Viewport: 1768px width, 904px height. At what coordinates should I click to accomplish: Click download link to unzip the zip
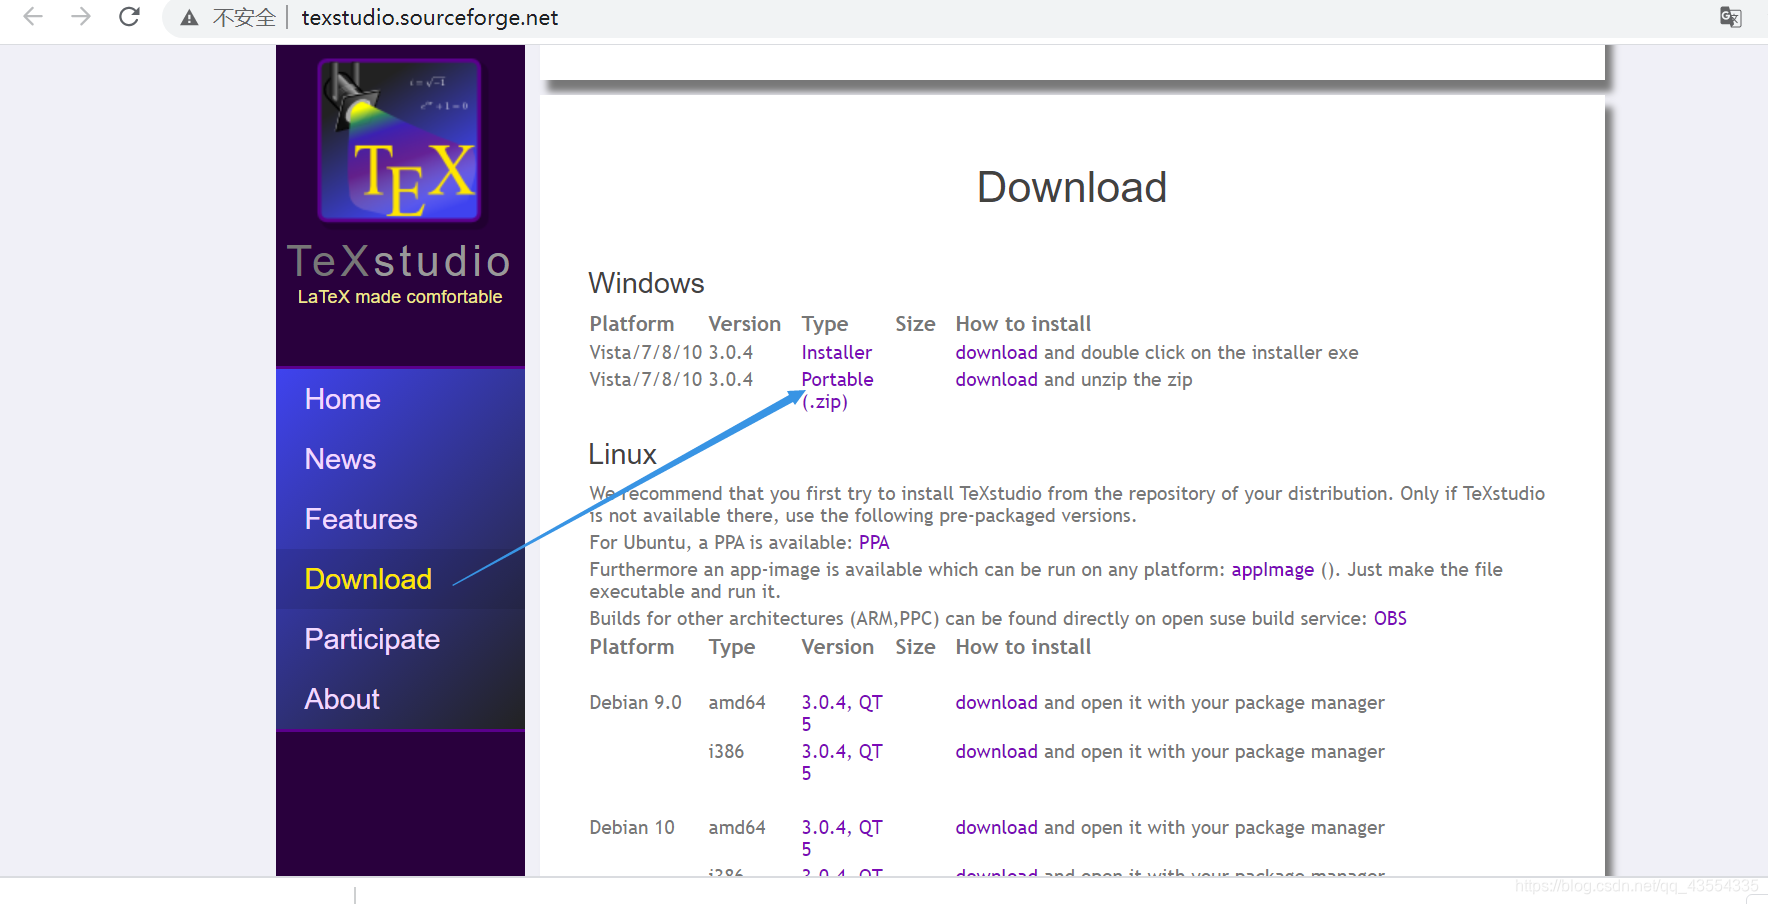[996, 379]
